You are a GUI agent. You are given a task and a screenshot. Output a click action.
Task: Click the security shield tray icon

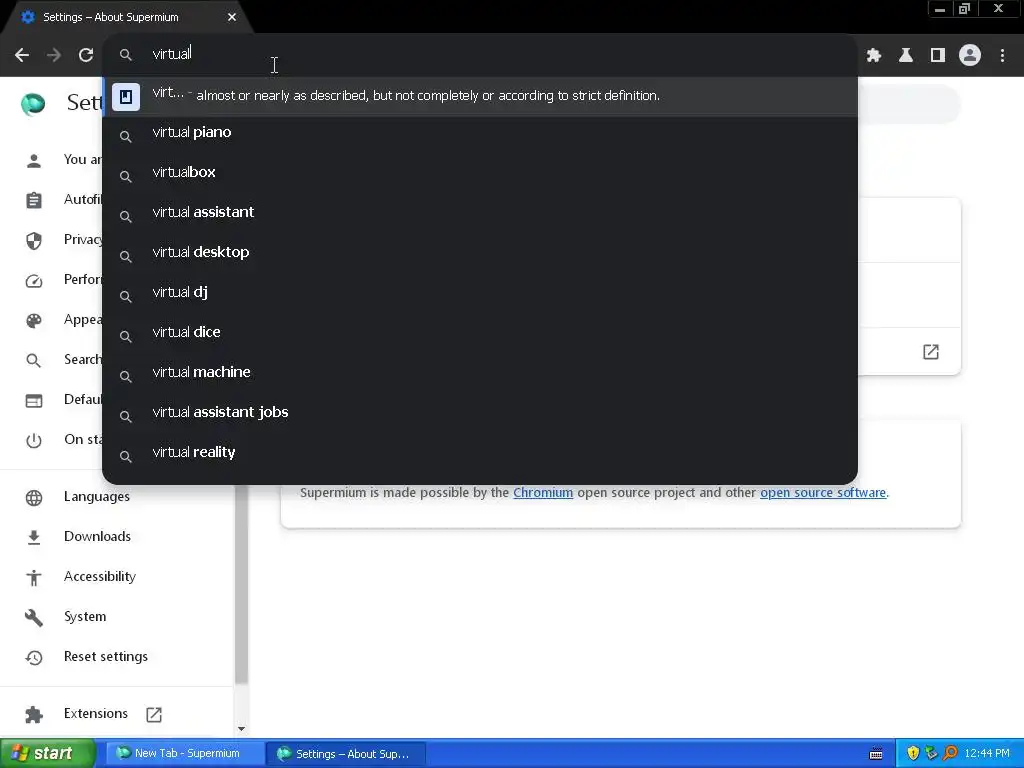point(913,754)
